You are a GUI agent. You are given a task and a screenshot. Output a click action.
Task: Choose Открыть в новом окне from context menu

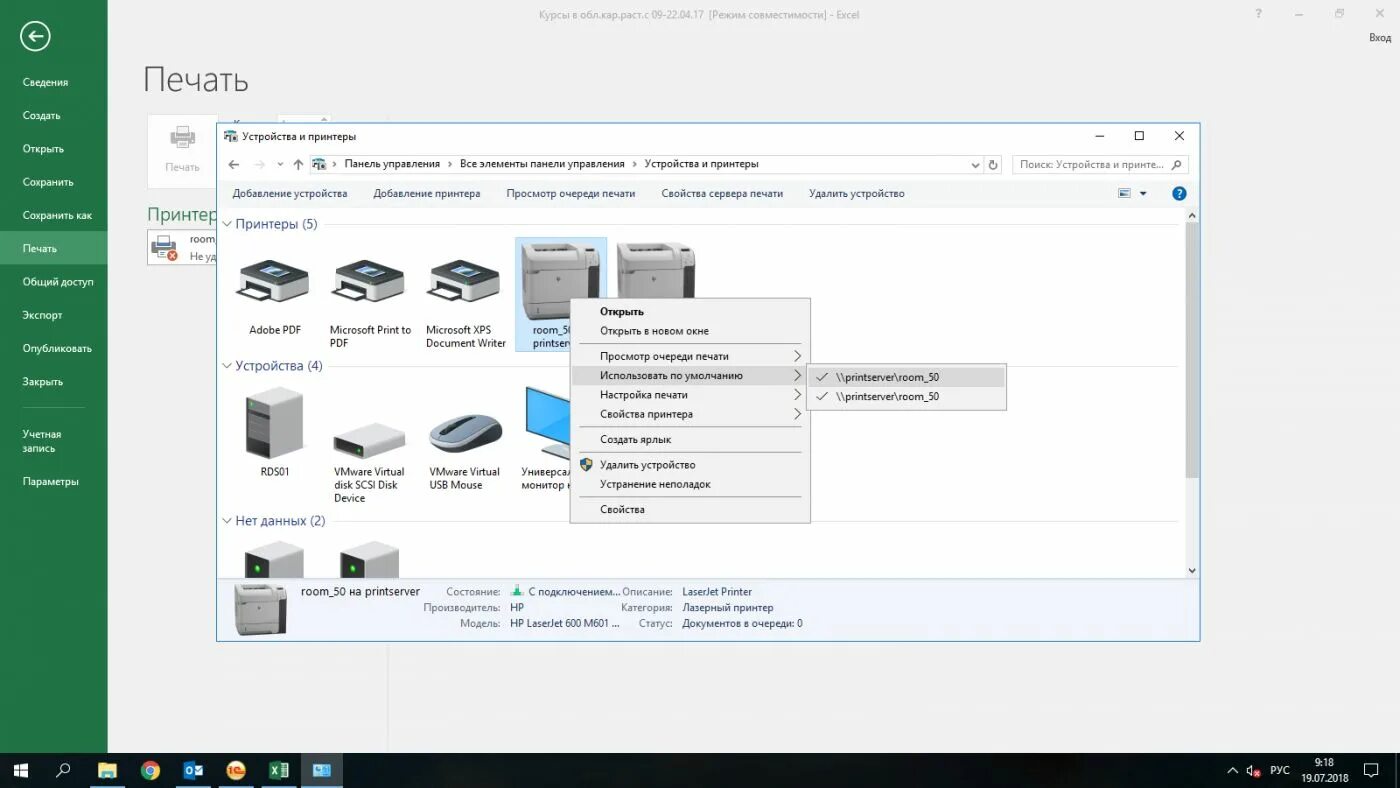click(654, 331)
